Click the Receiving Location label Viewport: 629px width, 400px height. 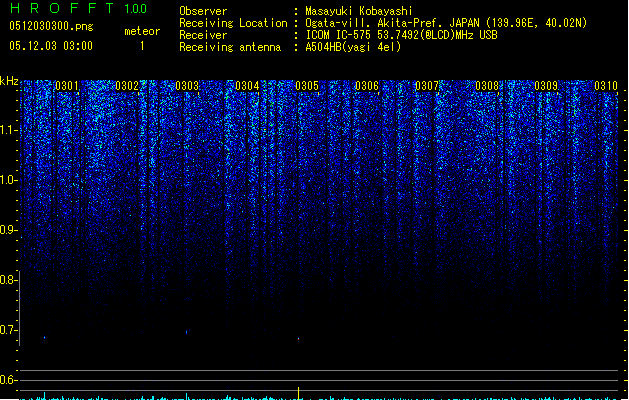pyautogui.click(x=233, y=23)
